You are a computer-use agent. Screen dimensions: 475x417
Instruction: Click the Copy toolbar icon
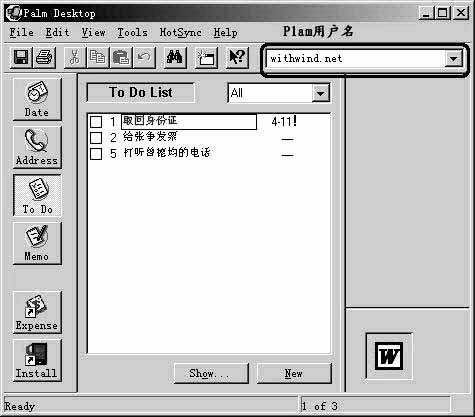click(x=97, y=58)
